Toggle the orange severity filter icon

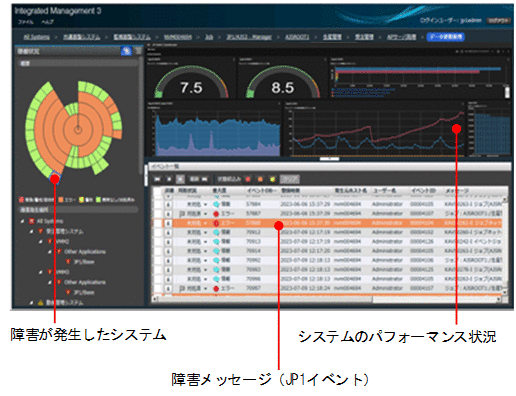(260, 179)
